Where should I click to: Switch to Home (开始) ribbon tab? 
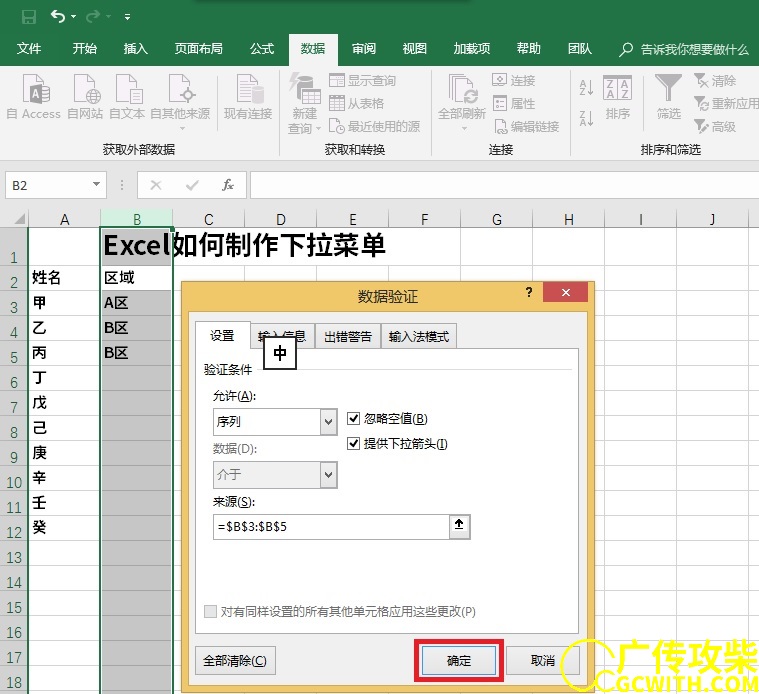click(x=85, y=48)
